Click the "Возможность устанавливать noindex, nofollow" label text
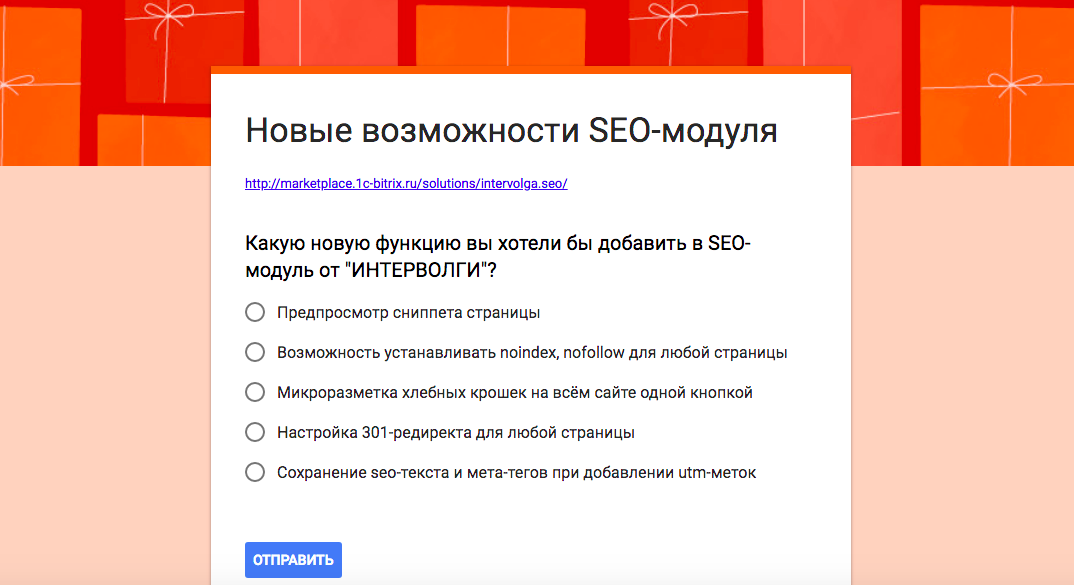This screenshot has height=585, width=1074. coord(531,353)
